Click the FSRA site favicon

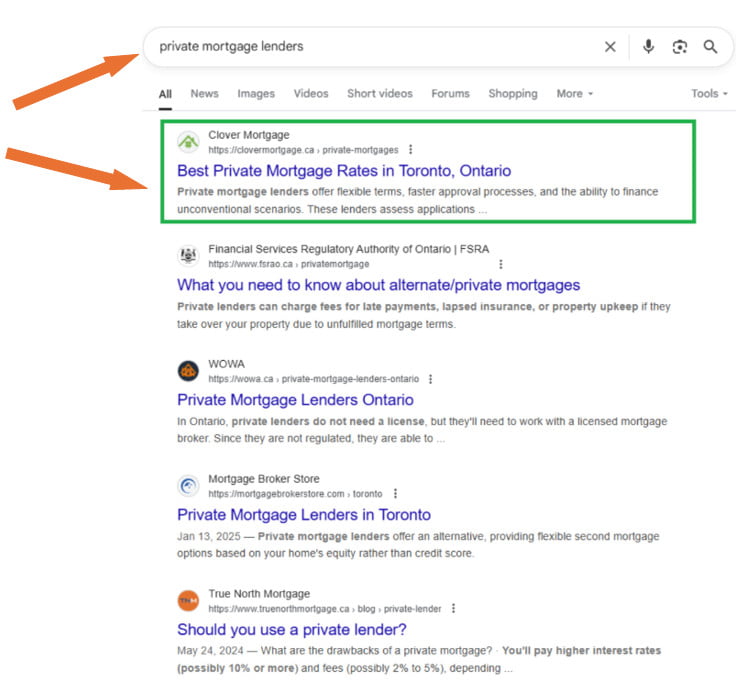coord(188,256)
